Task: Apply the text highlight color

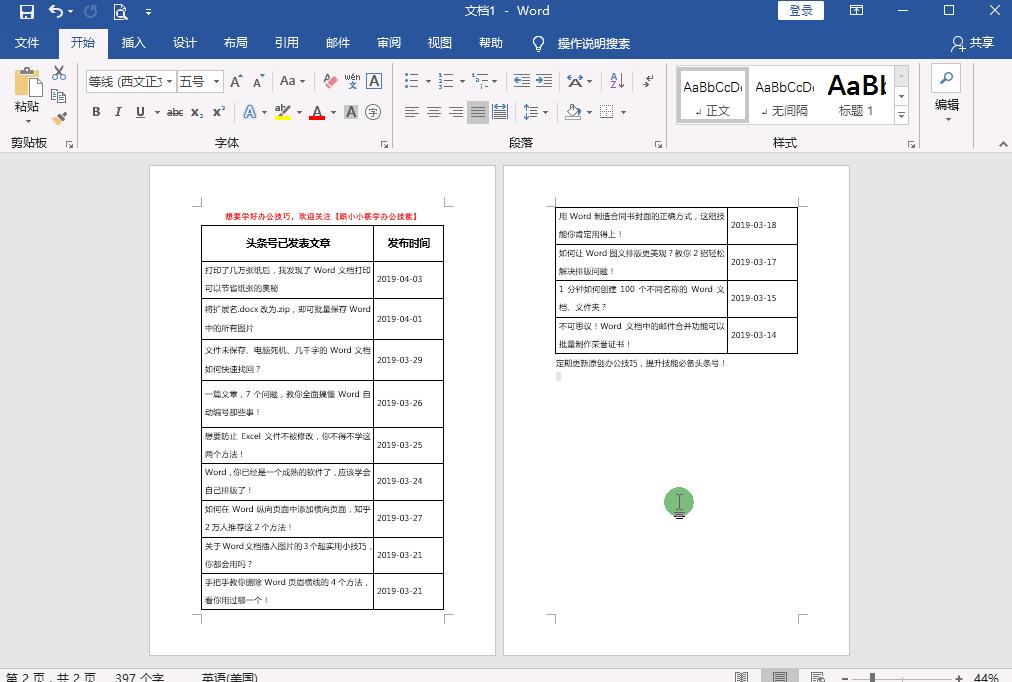Action: (x=283, y=112)
